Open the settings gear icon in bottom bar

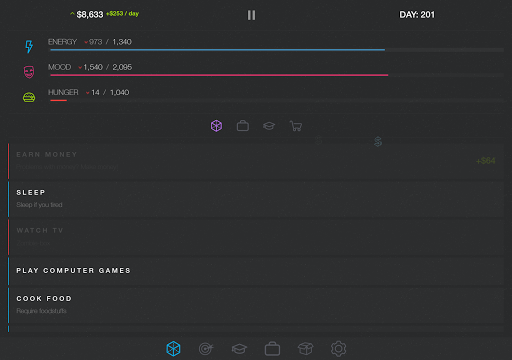coord(338,349)
